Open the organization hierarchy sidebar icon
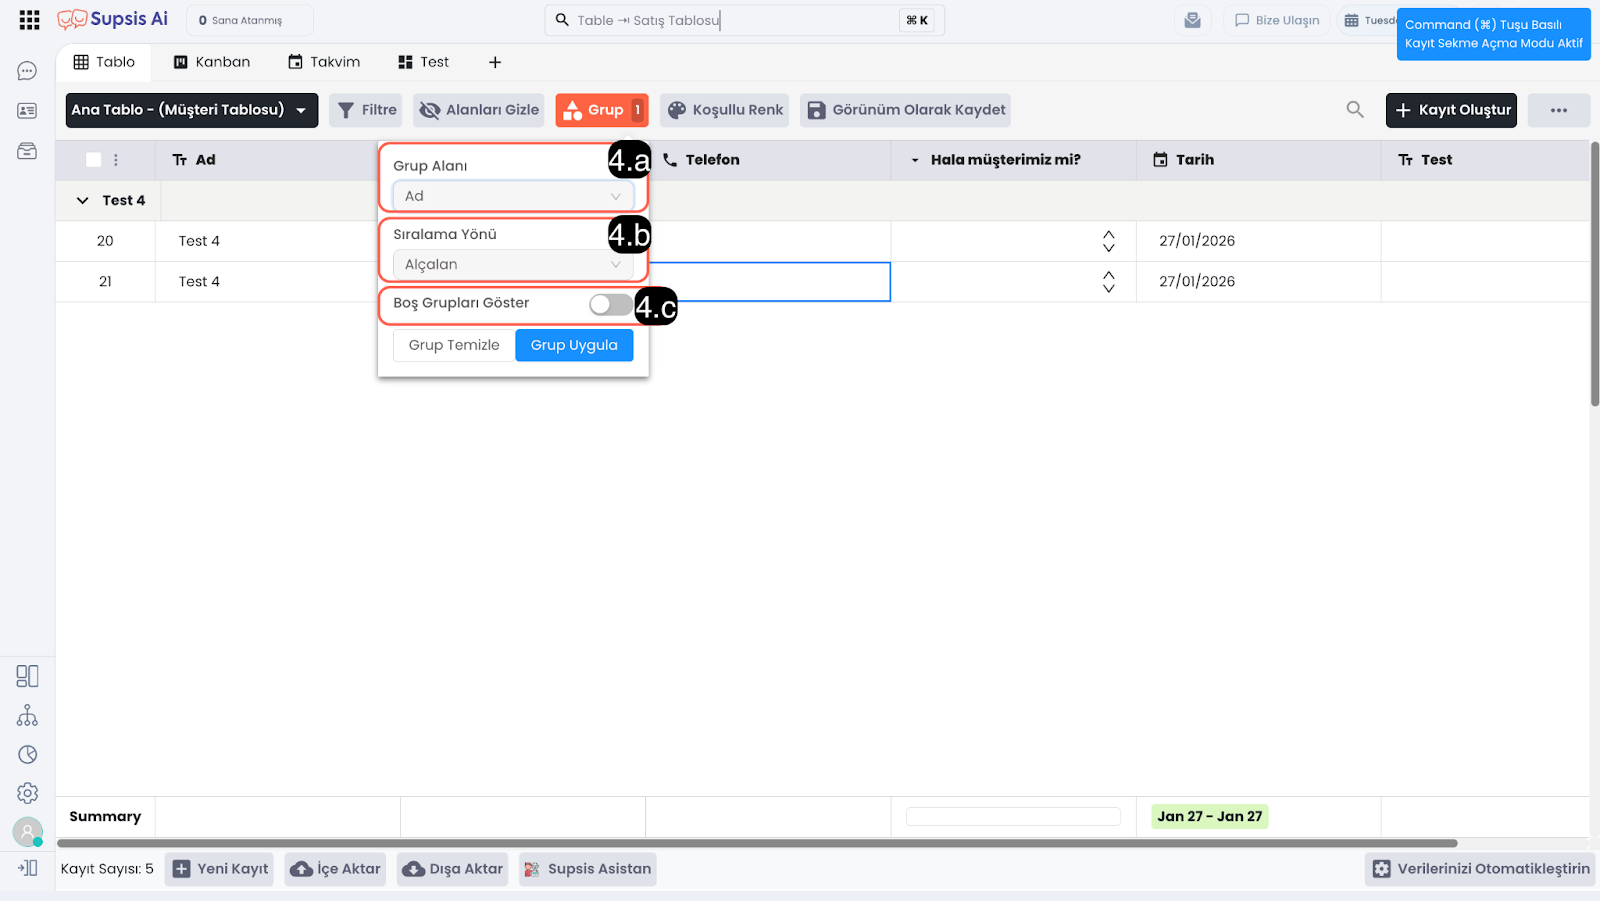This screenshot has width=1600, height=901. pyautogui.click(x=27, y=716)
